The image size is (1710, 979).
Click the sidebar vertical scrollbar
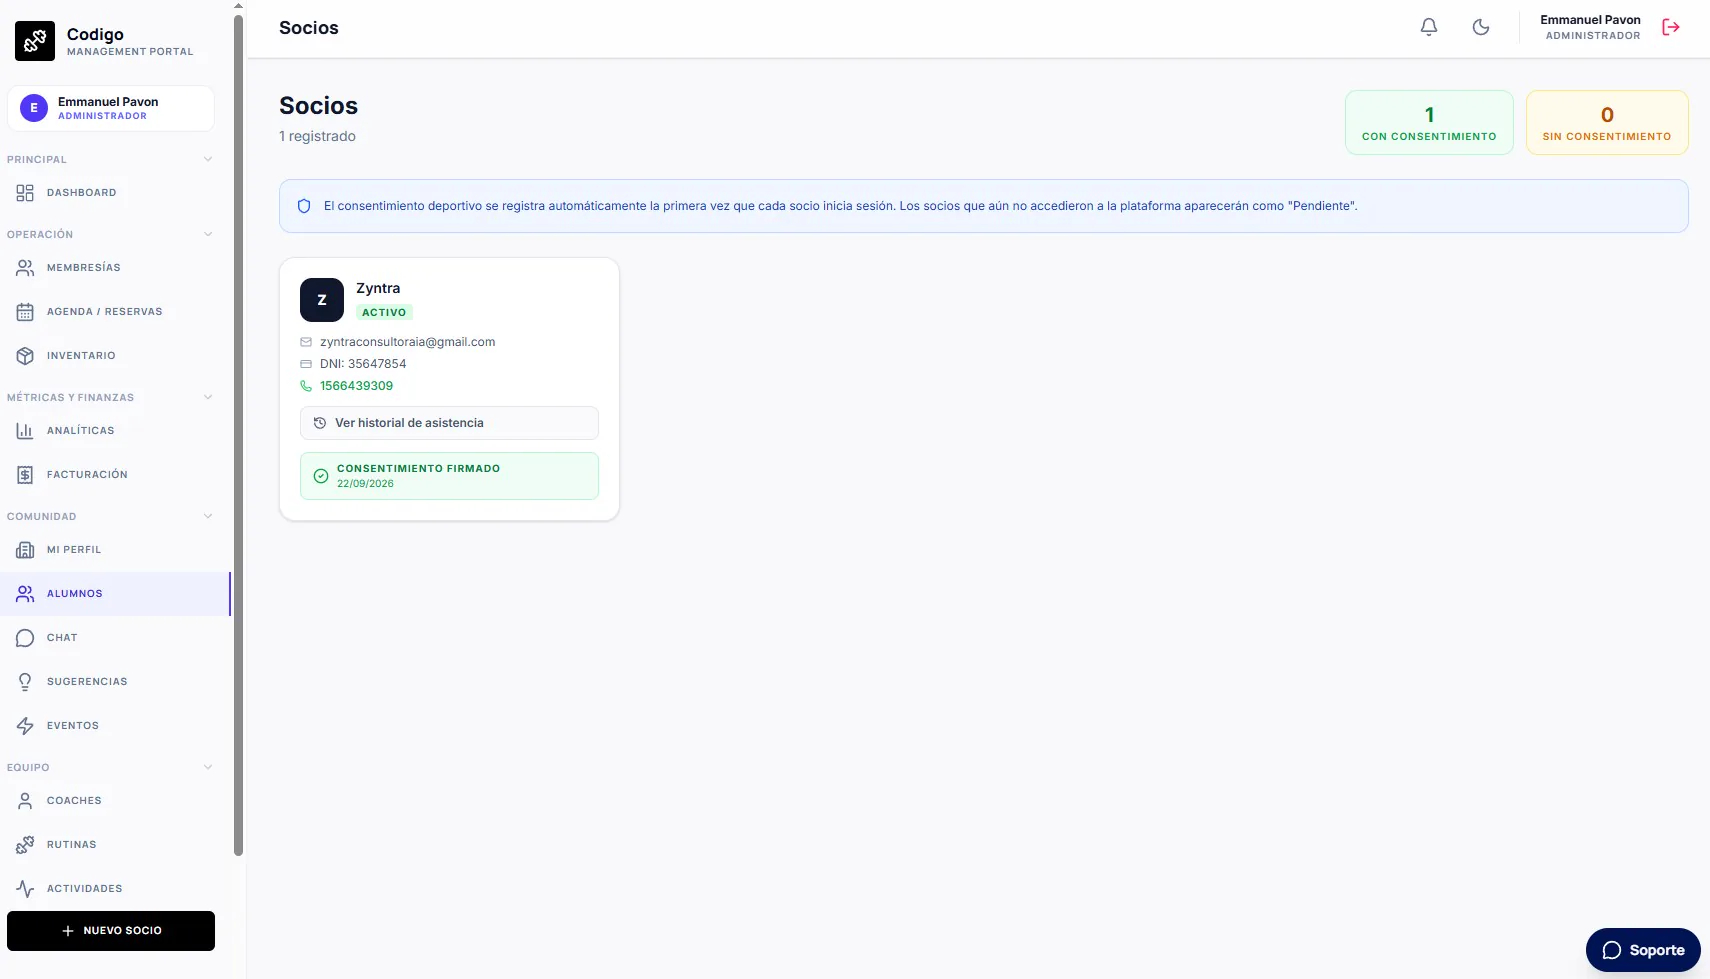coord(238,435)
